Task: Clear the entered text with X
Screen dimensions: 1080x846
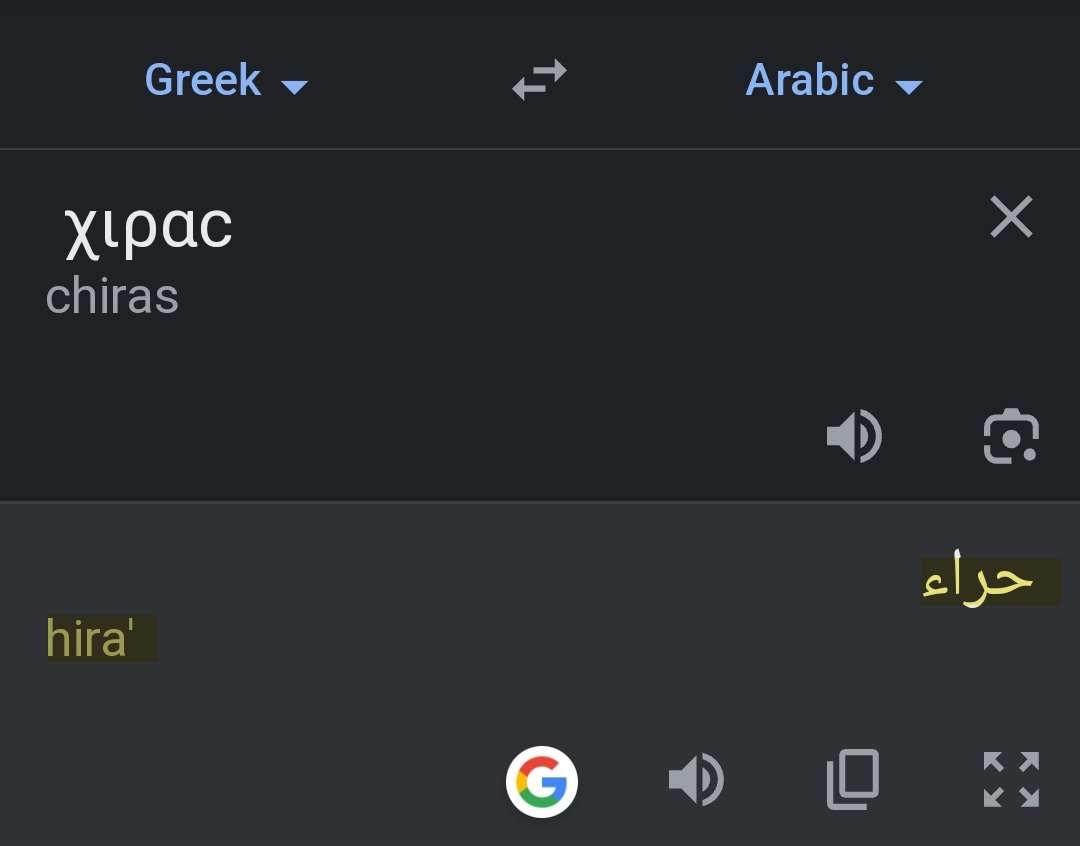Action: 1011,217
